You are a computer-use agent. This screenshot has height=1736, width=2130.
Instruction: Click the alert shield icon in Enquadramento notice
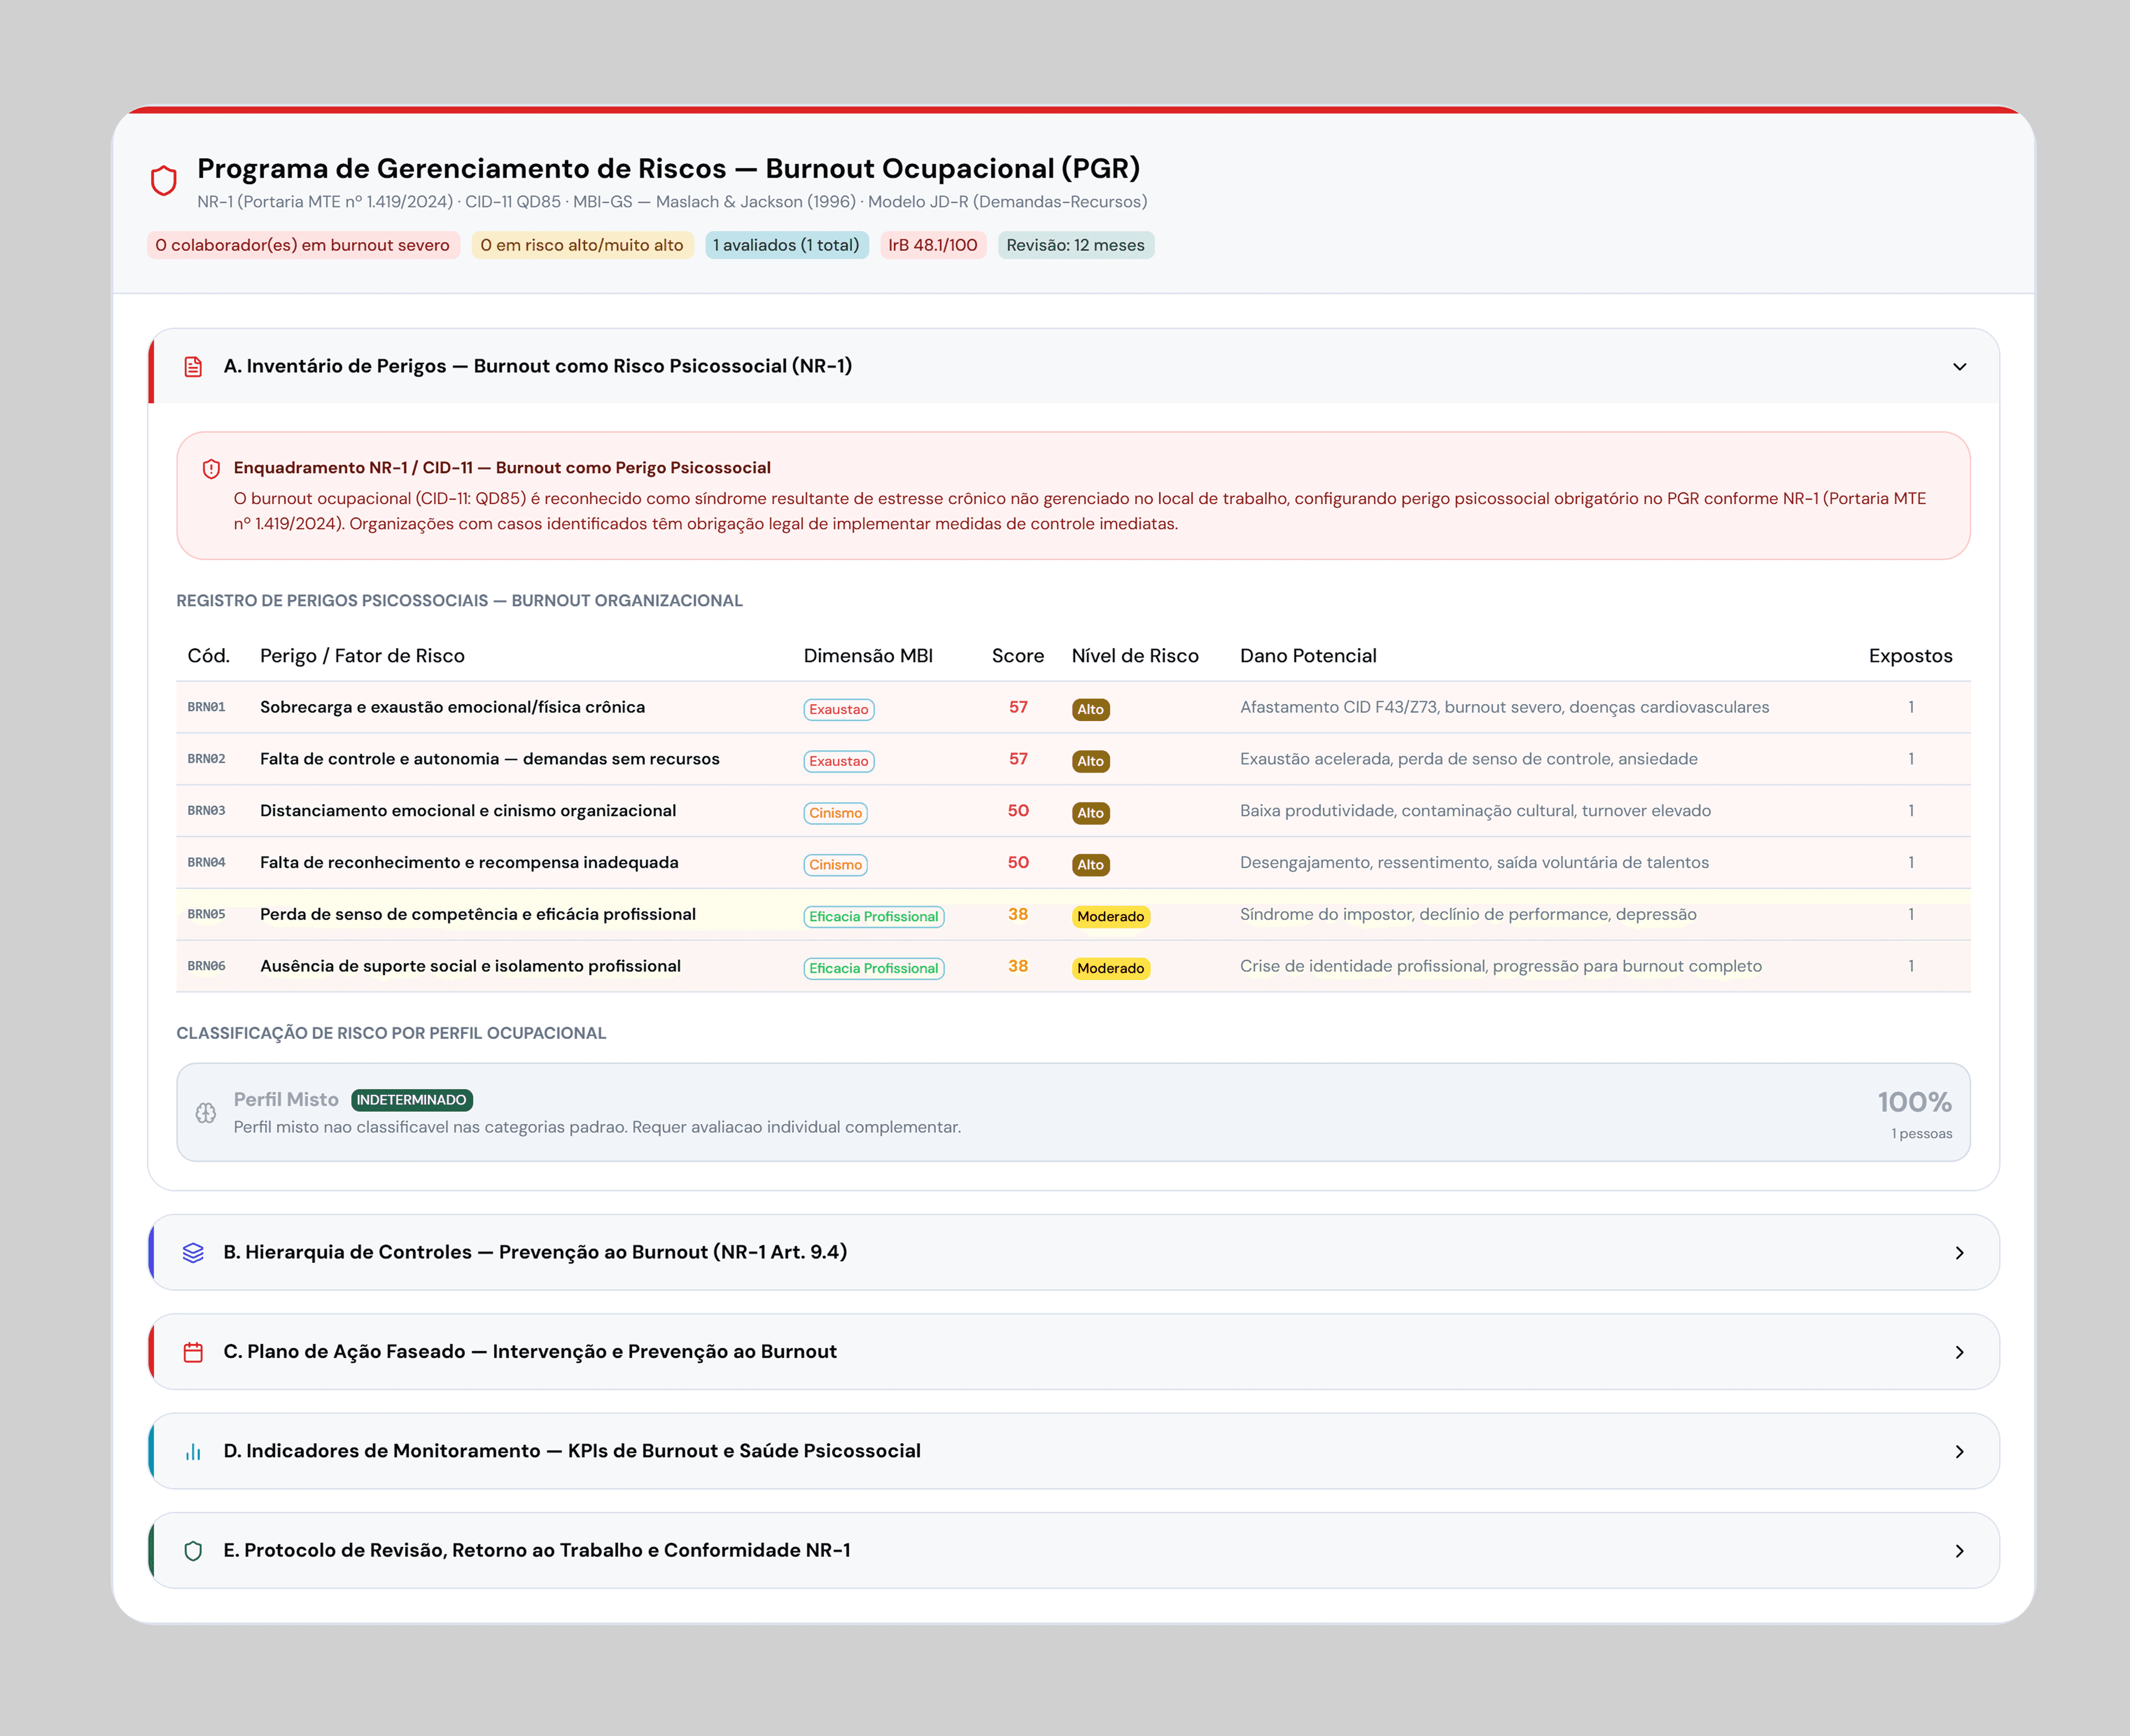[211, 469]
